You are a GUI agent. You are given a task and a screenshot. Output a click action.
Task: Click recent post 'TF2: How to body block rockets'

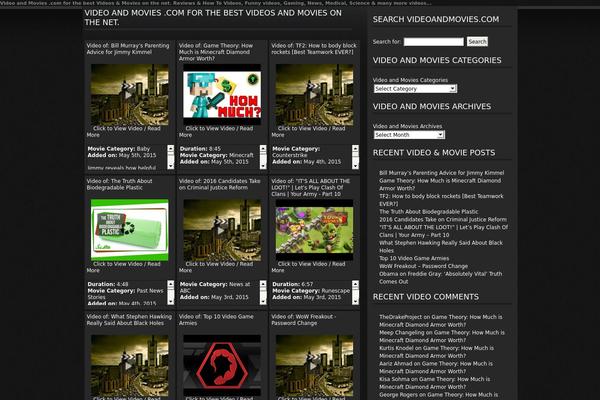point(441,200)
